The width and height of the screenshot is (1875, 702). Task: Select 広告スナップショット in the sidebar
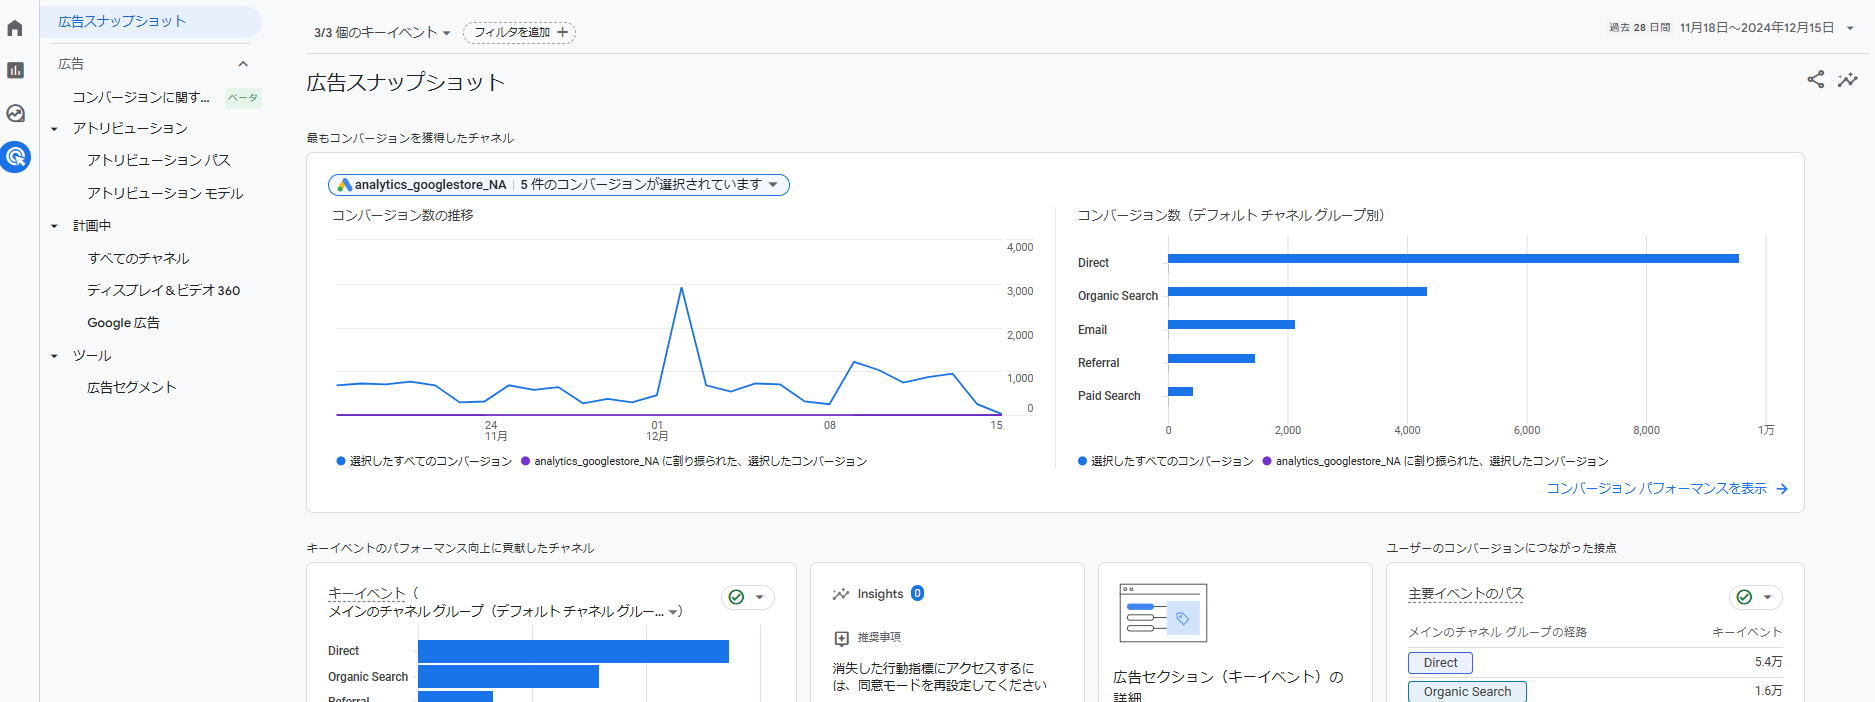pos(151,21)
